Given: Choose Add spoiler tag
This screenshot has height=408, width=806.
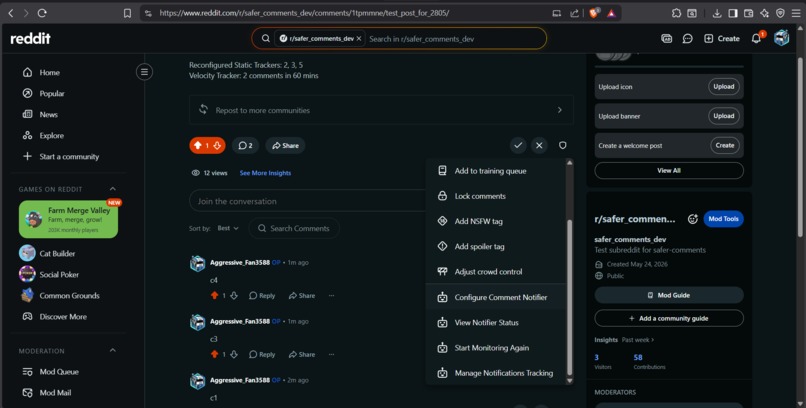Looking at the screenshot, I should click(496, 247).
